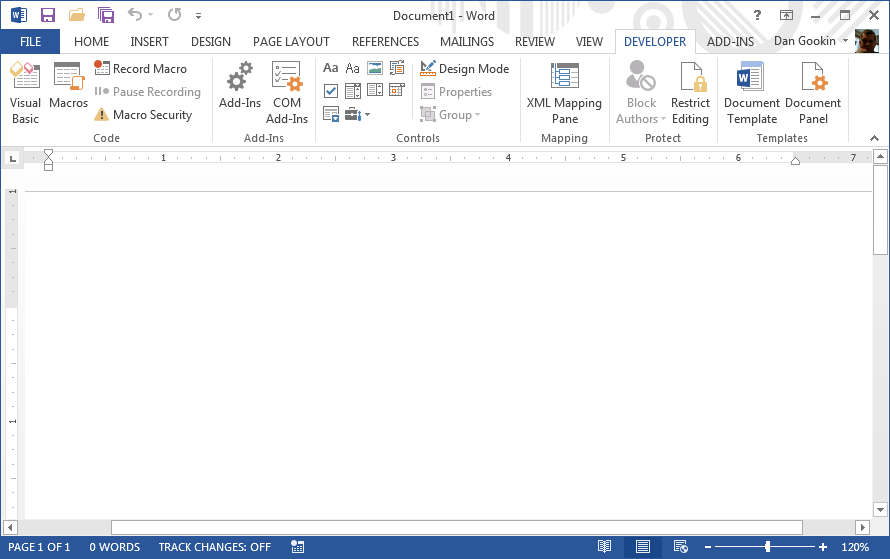
Task: Insert Combo Box content control
Action: pos(352,90)
